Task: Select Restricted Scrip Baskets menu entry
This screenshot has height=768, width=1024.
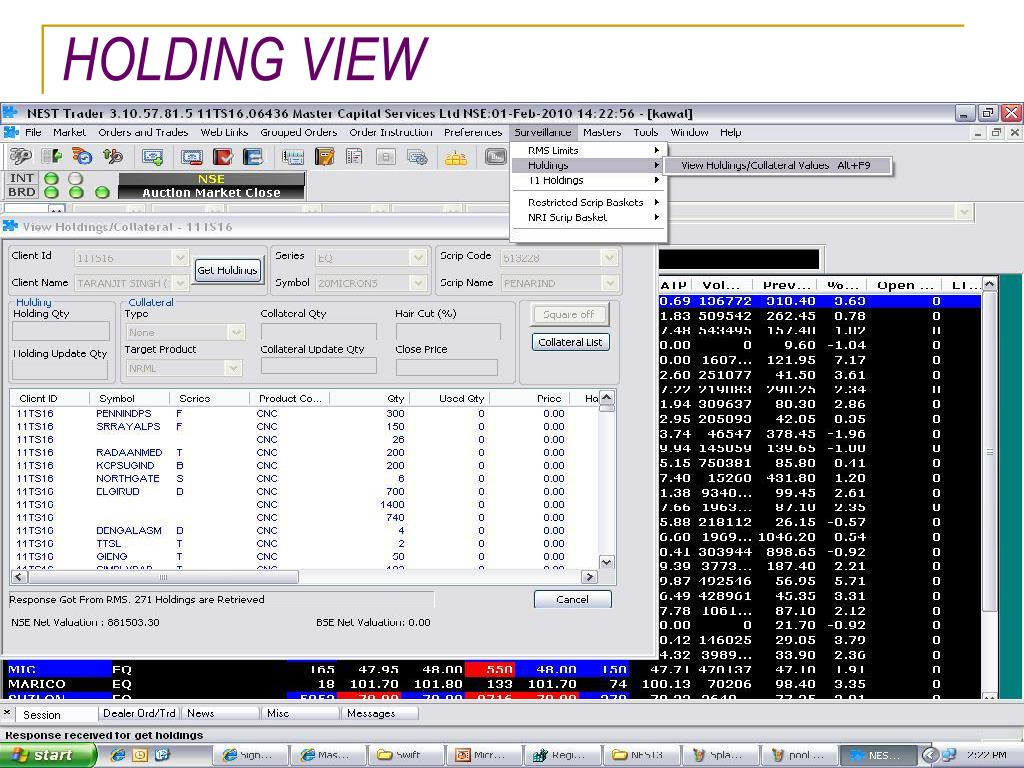Action: coord(588,202)
